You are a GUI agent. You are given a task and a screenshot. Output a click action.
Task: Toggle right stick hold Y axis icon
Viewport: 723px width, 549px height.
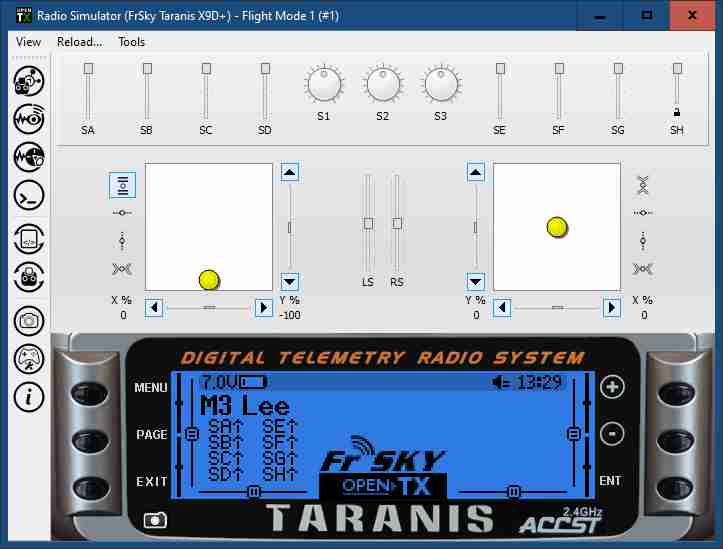tap(643, 241)
